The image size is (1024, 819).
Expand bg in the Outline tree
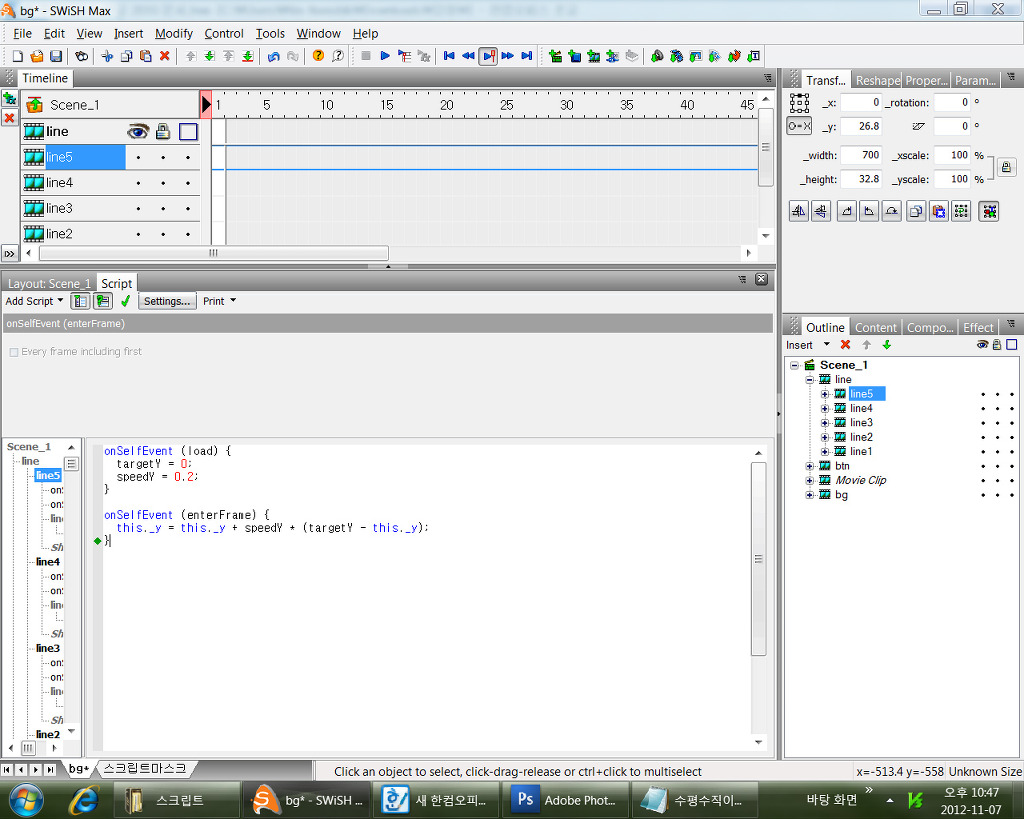tap(809, 494)
